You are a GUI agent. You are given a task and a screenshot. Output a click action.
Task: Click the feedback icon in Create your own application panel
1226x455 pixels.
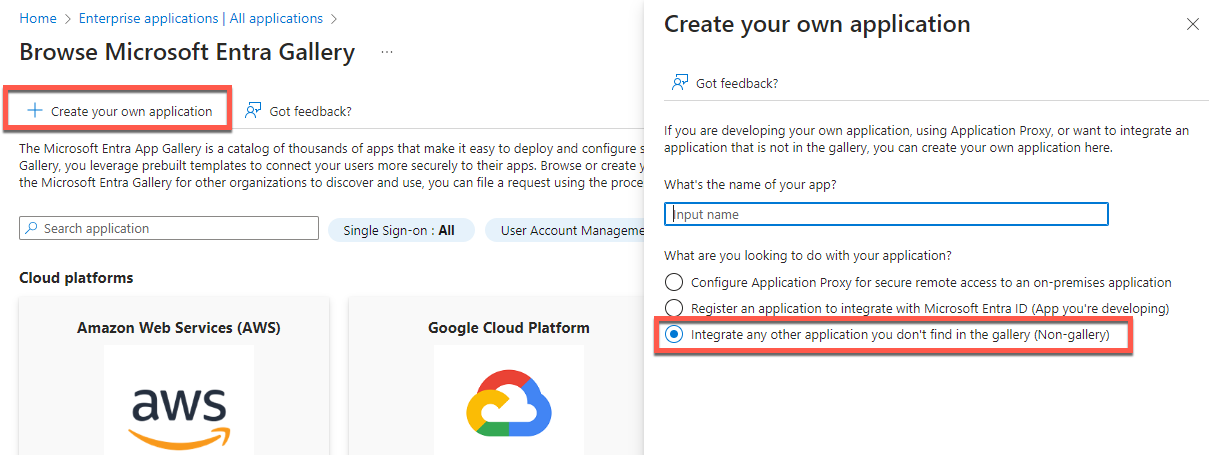[x=680, y=83]
